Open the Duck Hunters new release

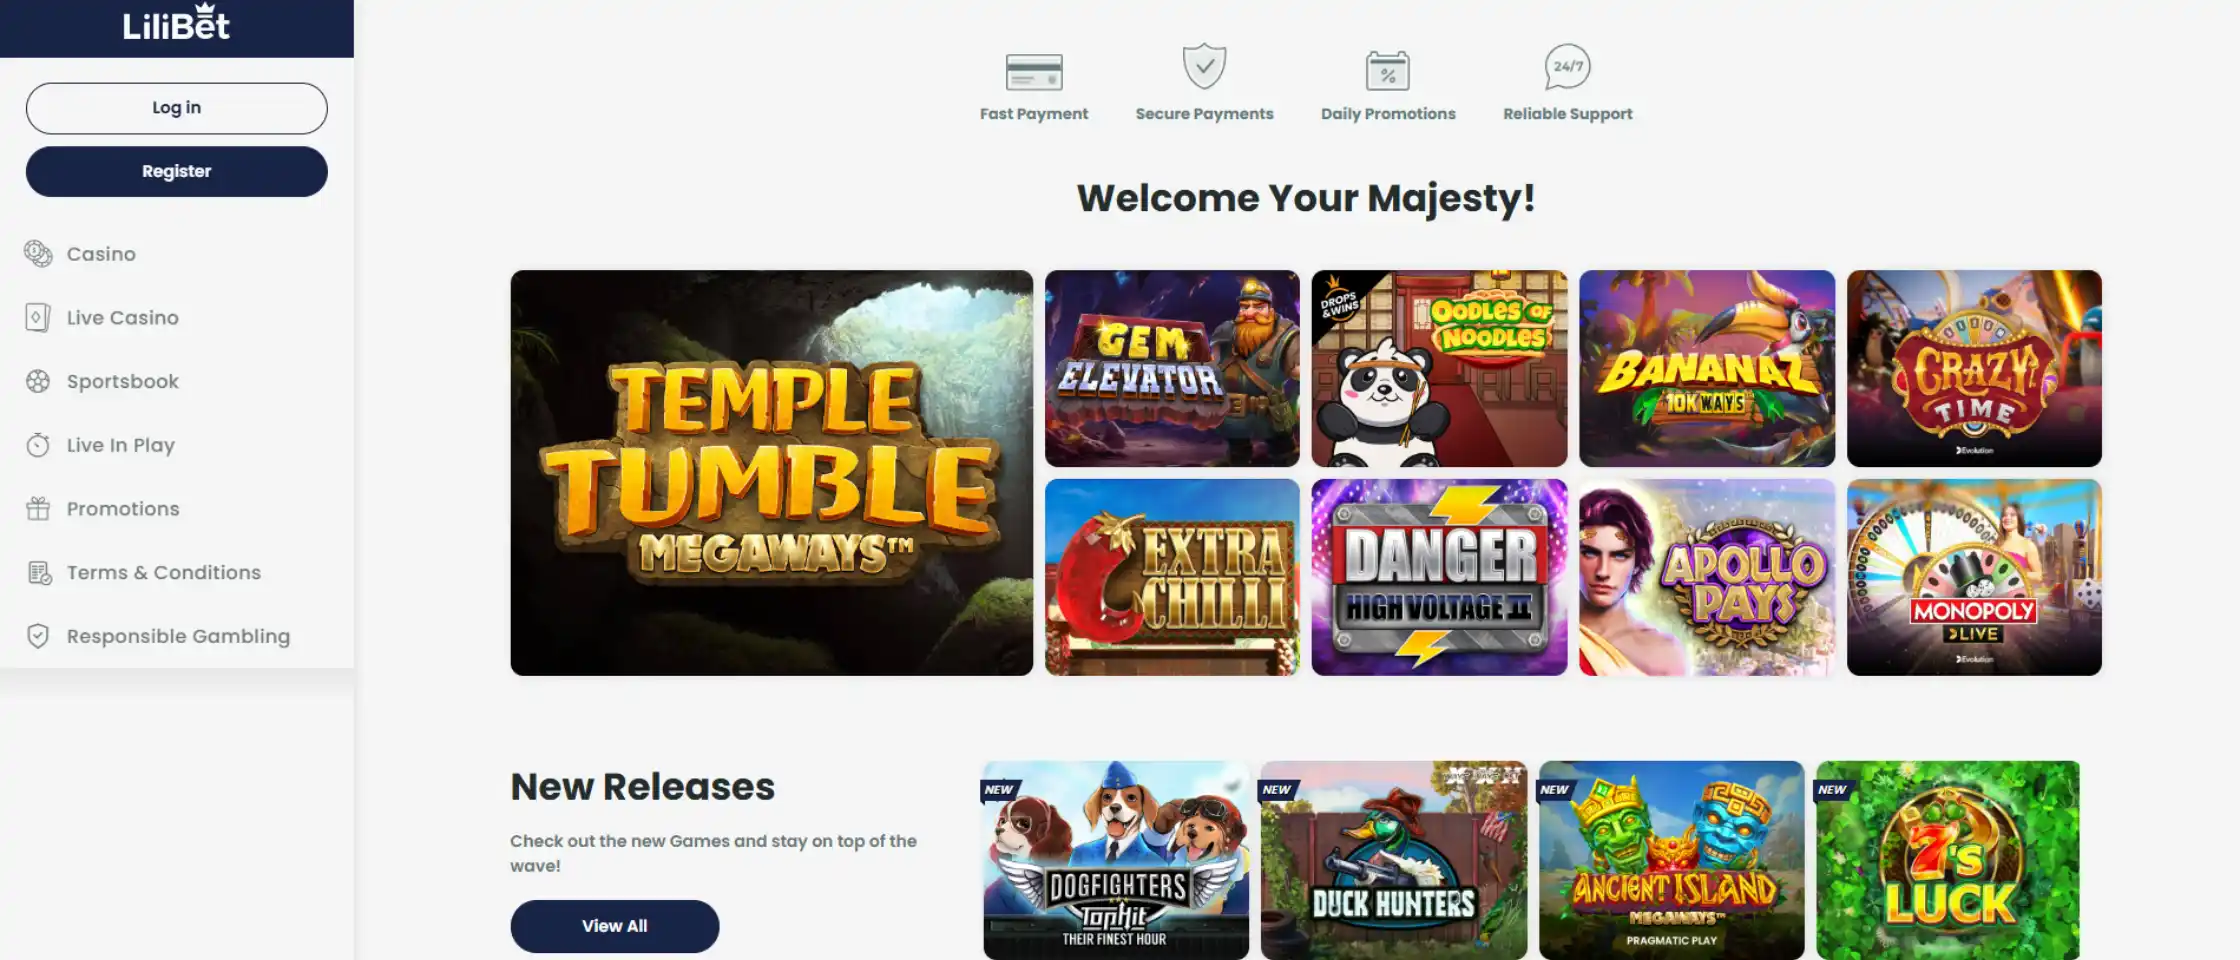click(1394, 860)
